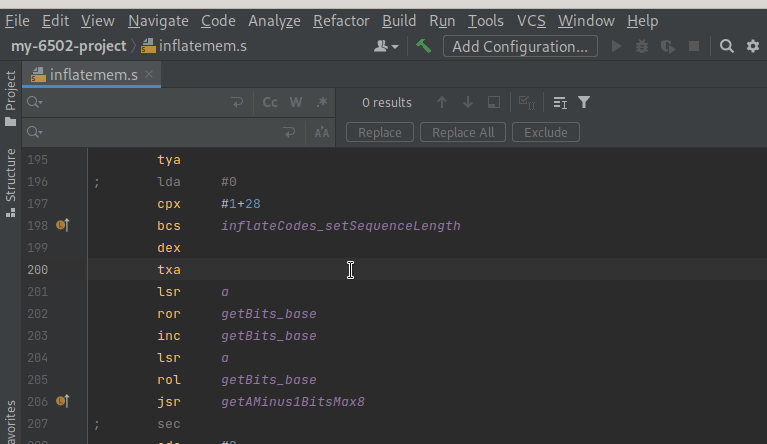Go to next occurrence arrow
The height and width of the screenshot is (444, 767).
point(467,102)
